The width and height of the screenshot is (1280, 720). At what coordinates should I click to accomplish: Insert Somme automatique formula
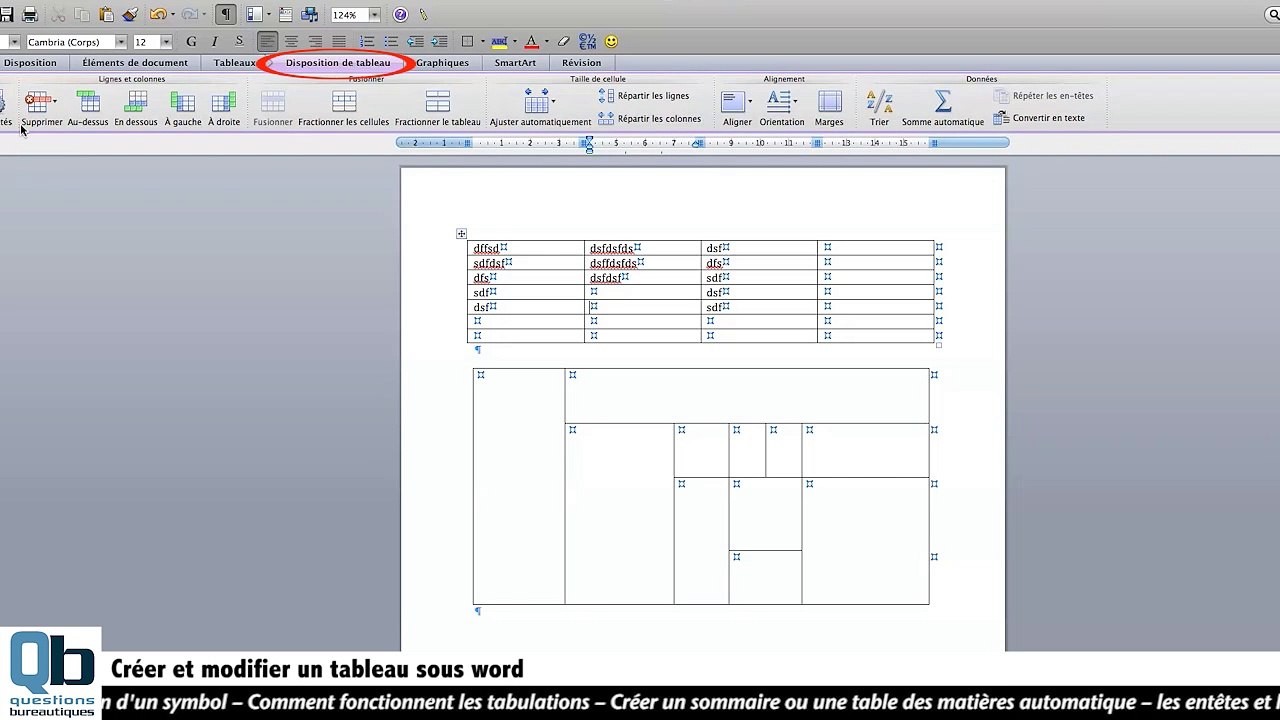click(943, 108)
